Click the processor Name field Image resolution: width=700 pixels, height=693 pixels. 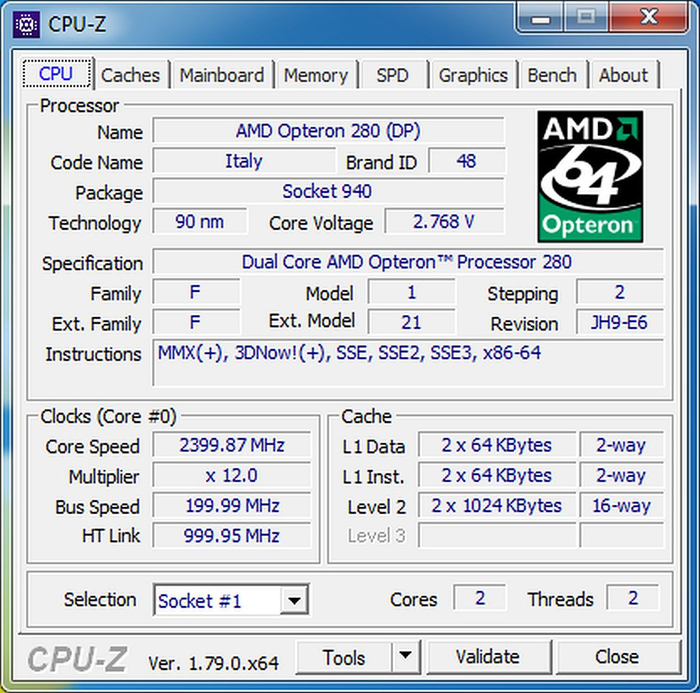(x=328, y=132)
